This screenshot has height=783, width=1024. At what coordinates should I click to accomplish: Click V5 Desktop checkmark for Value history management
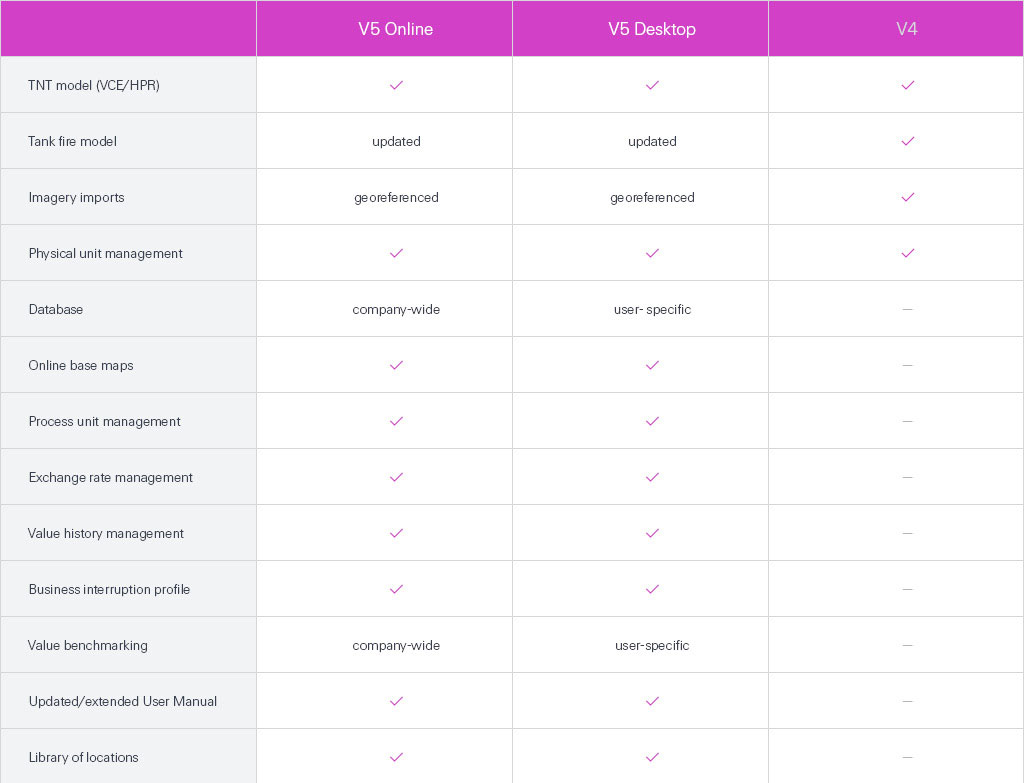(x=652, y=533)
